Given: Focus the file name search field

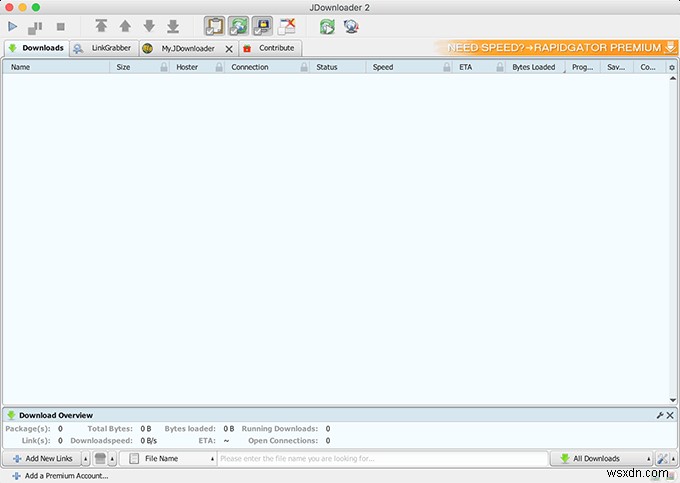Looking at the screenshot, I should (x=383, y=459).
